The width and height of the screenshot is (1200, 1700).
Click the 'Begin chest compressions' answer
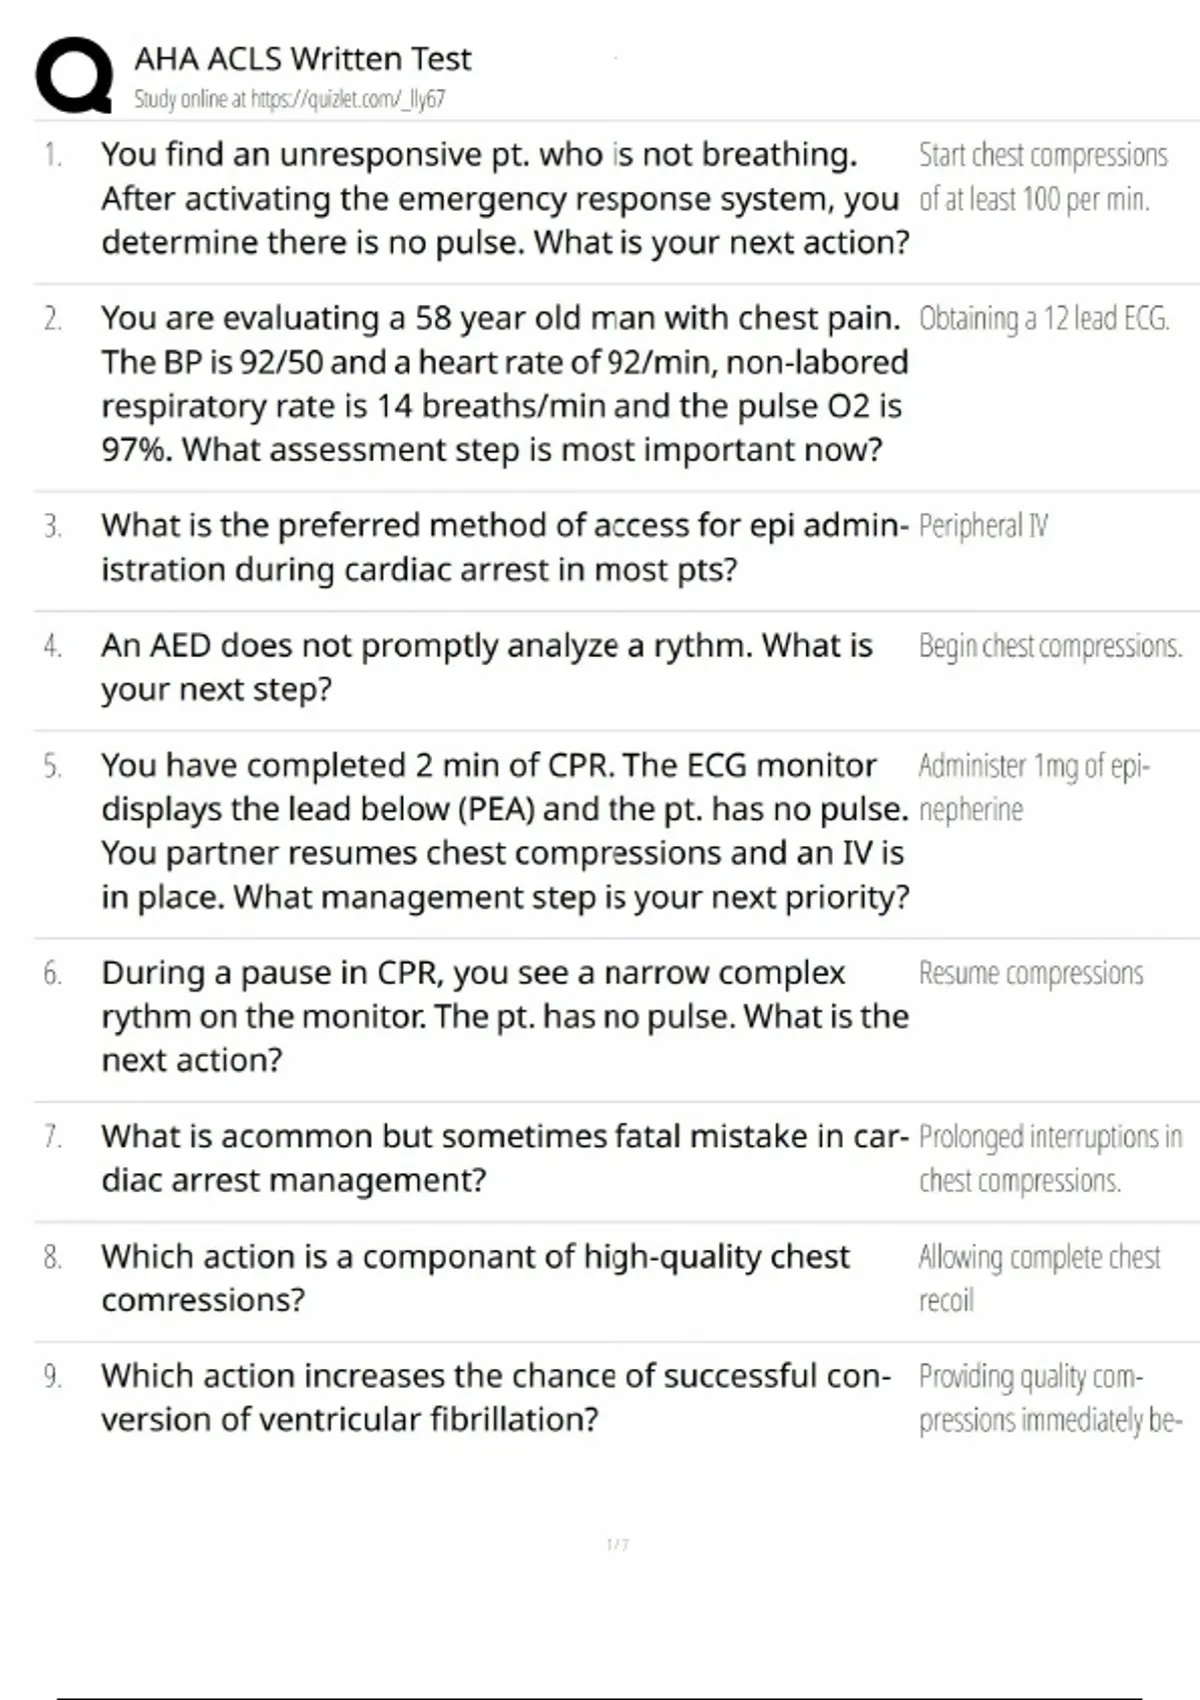tap(1050, 646)
